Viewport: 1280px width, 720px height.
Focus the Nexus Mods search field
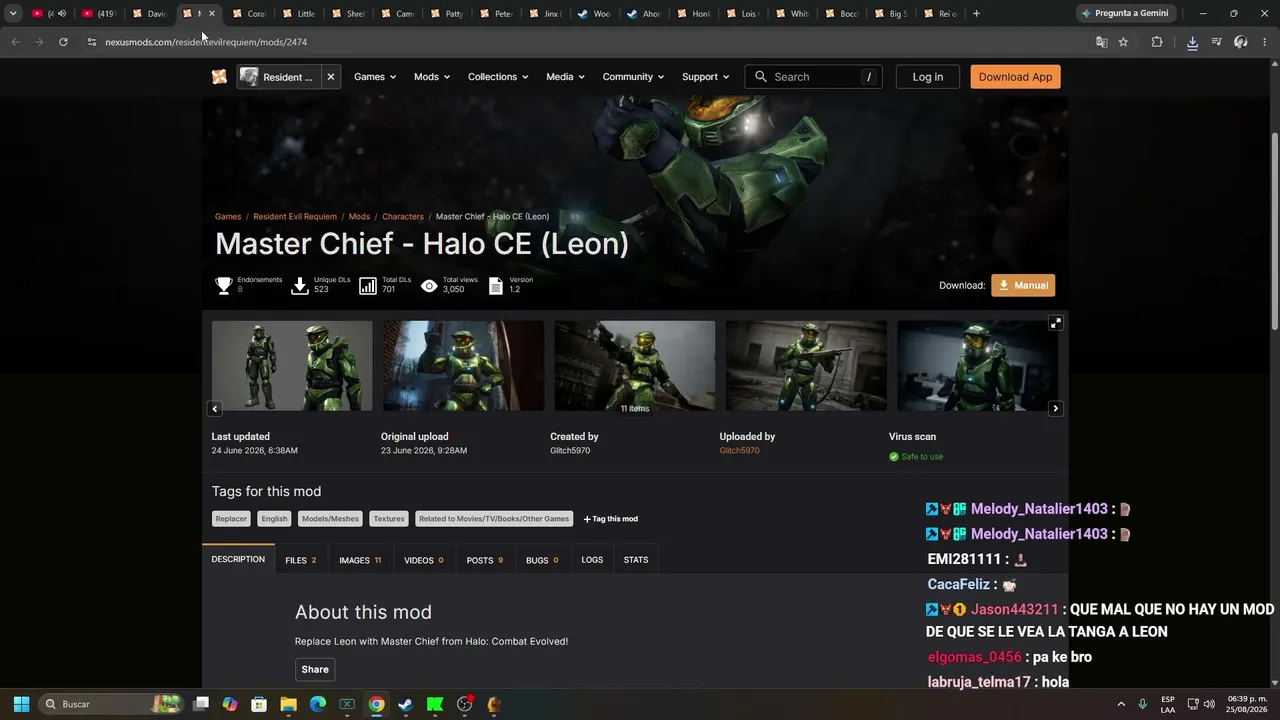click(x=813, y=77)
